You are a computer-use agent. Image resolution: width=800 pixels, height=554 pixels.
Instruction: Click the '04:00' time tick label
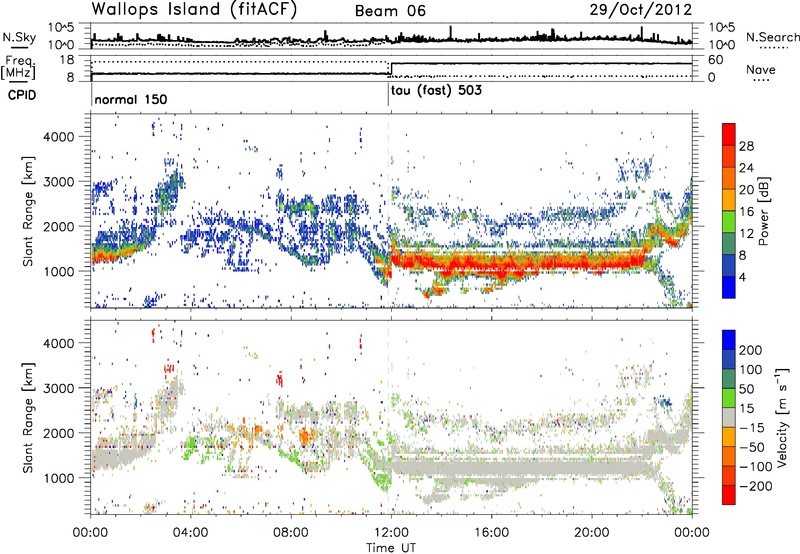191,533
